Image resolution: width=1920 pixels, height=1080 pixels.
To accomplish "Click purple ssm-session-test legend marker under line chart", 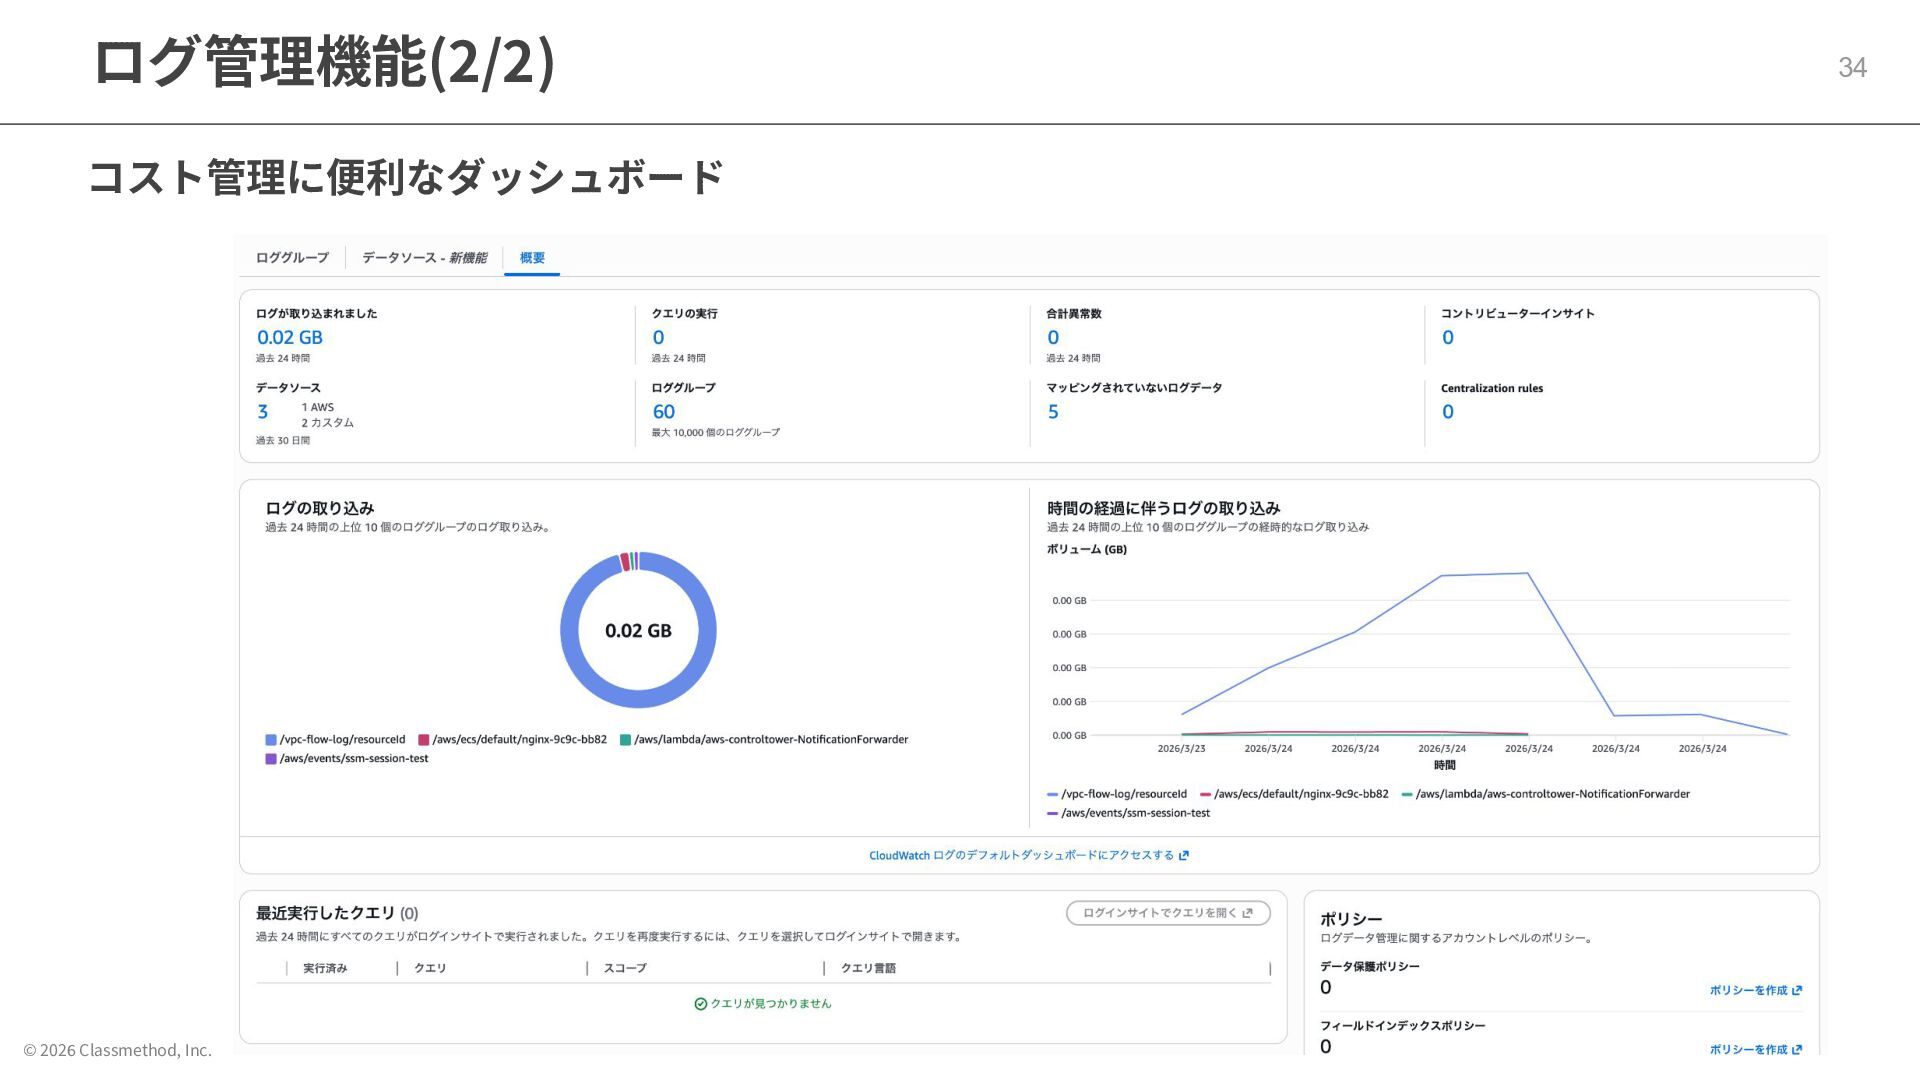I will pos(1052,814).
